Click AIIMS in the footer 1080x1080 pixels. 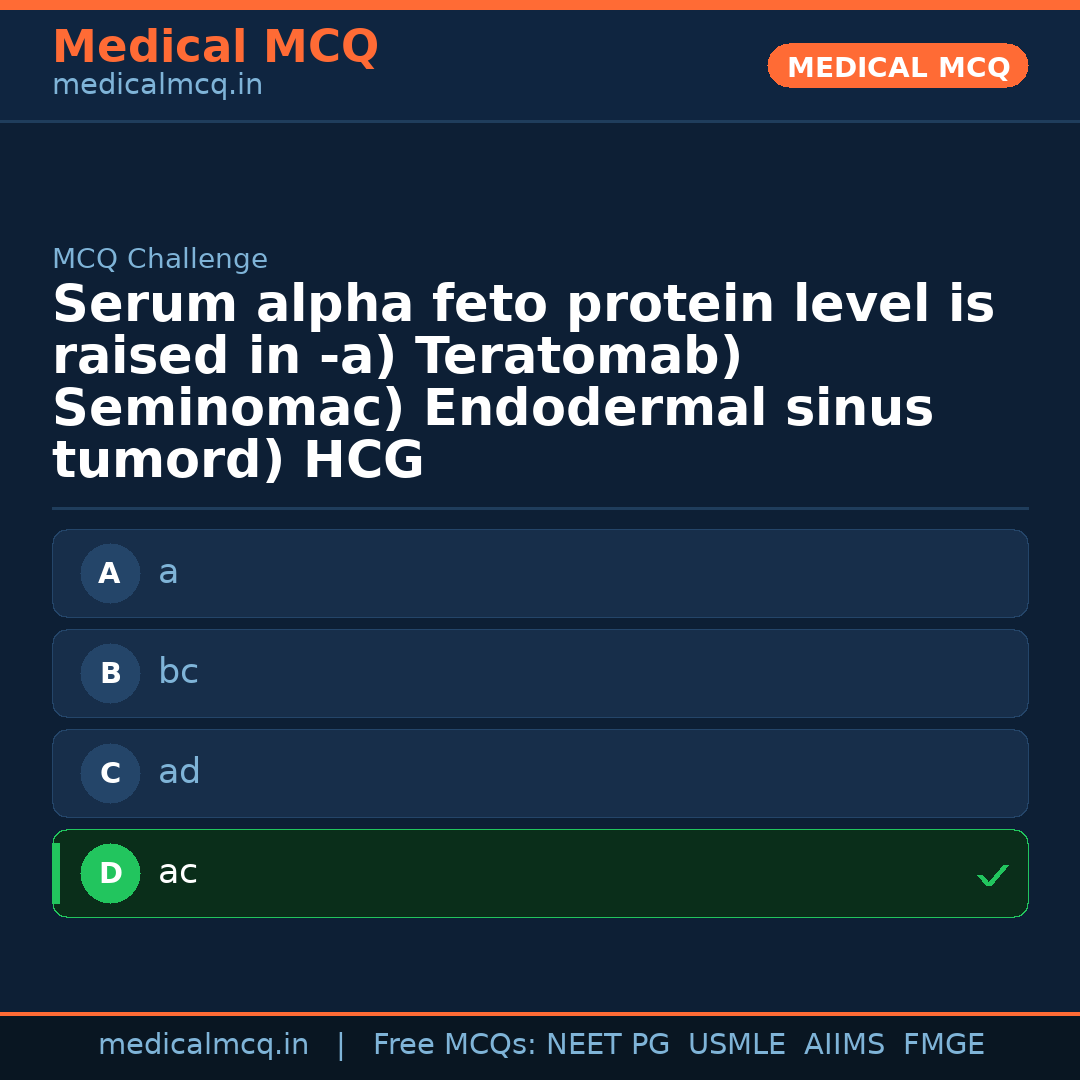click(844, 1045)
